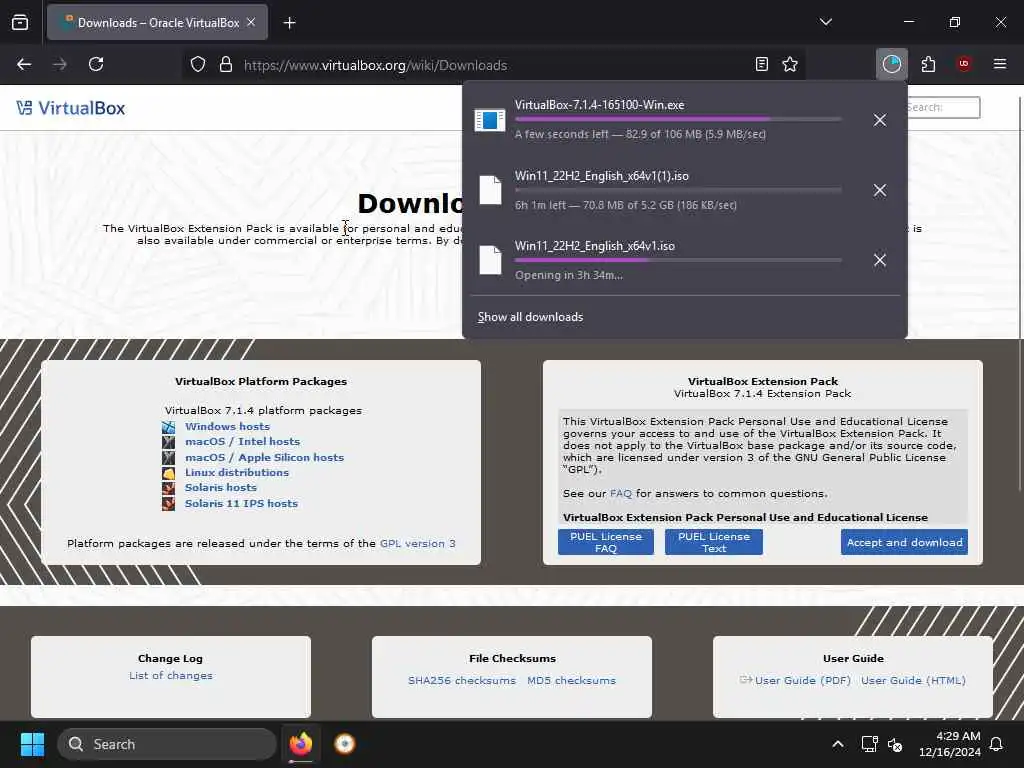Open User Guide (PDF) link
1024x768 pixels.
[803, 680]
